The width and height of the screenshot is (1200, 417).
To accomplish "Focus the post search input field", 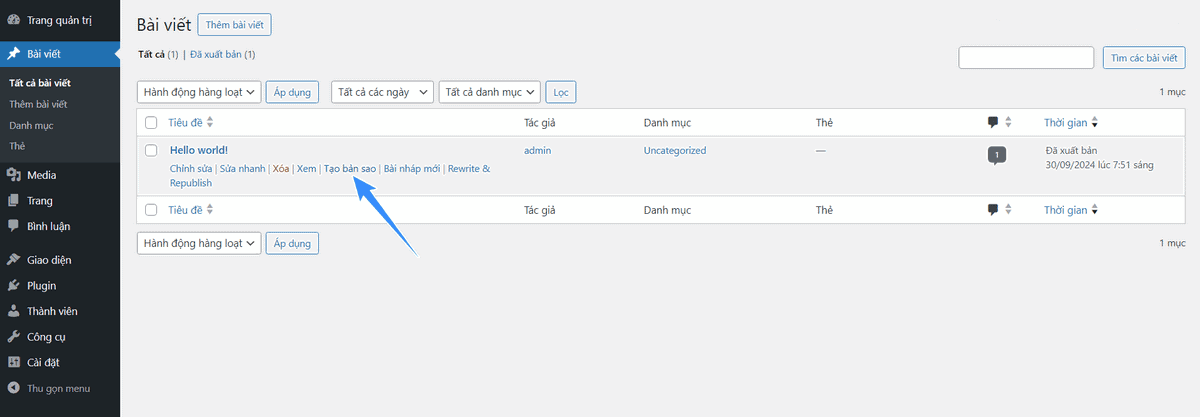I will (1026, 58).
